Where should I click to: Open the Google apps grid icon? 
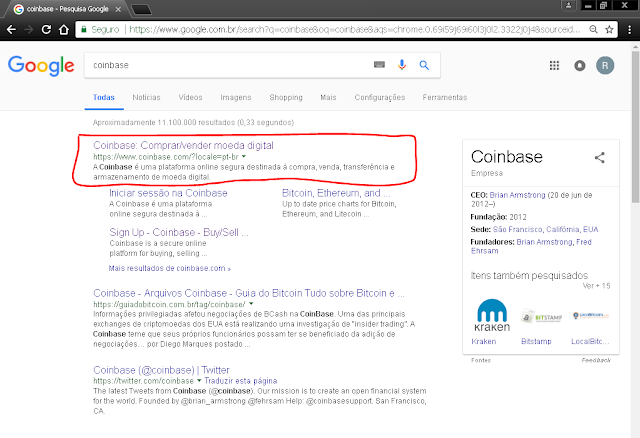(554, 65)
